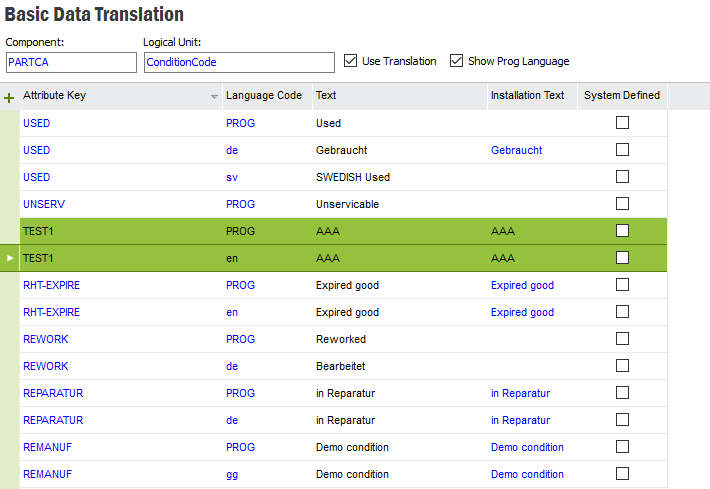Click the System Defined column header
This screenshot has width=710, height=489.
click(622, 96)
